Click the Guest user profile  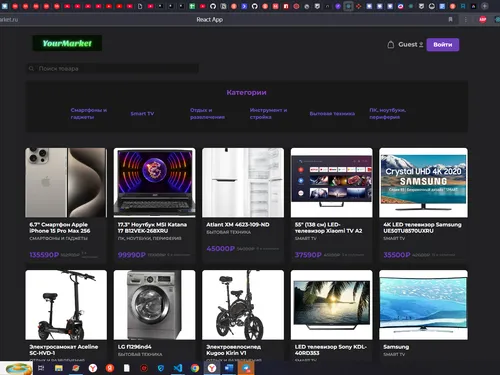click(x=411, y=45)
